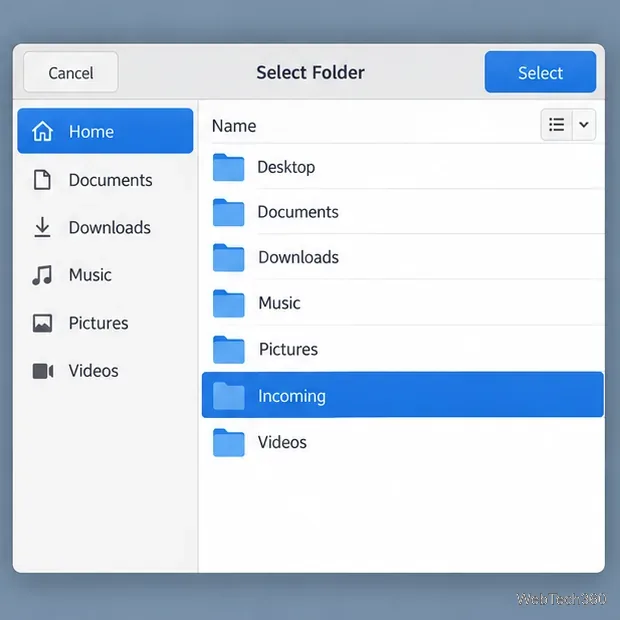Click the Music folder icon in list
Viewport: 620px width, 620px height.
point(229,303)
